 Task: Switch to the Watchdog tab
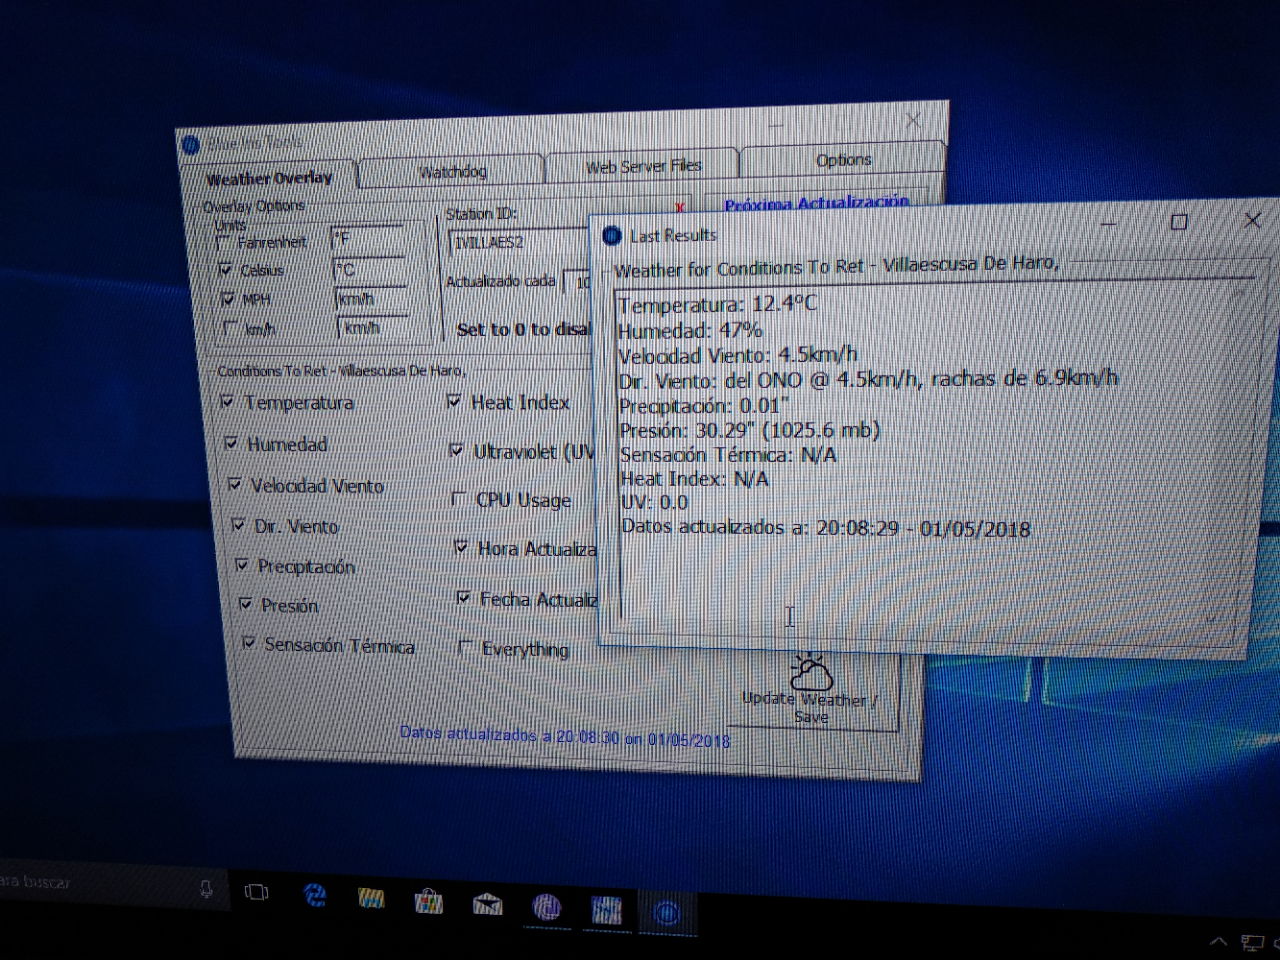[x=452, y=171]
